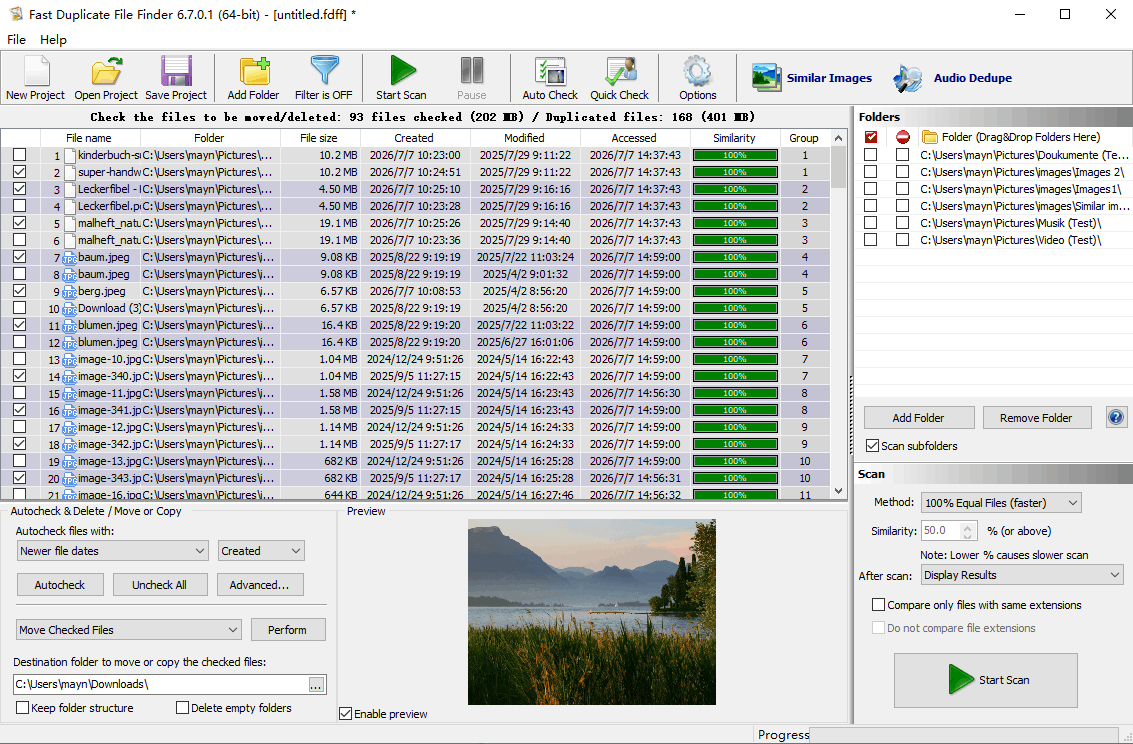The height and width of the screenshot is (744, 1133).
Task: Click the Similarity value spinner arrows
Action: point(968,531)
